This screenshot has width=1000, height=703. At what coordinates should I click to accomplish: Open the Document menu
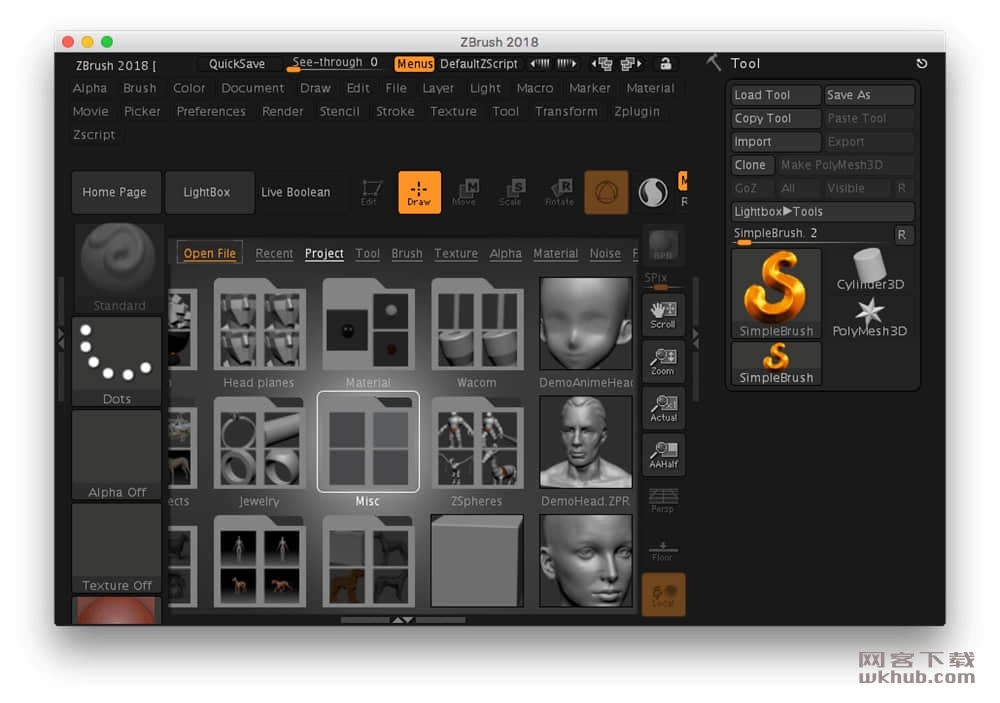[253, 88]
